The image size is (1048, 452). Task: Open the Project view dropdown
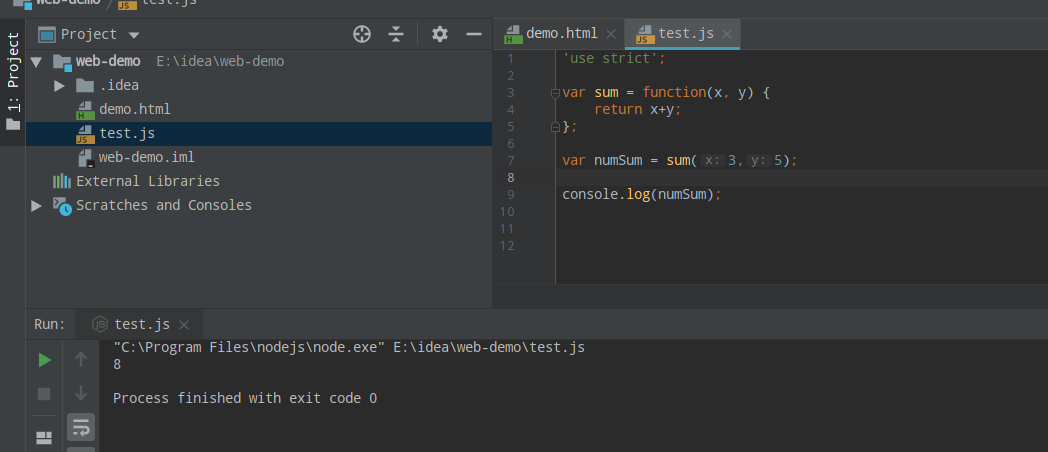tap(134, 35)
